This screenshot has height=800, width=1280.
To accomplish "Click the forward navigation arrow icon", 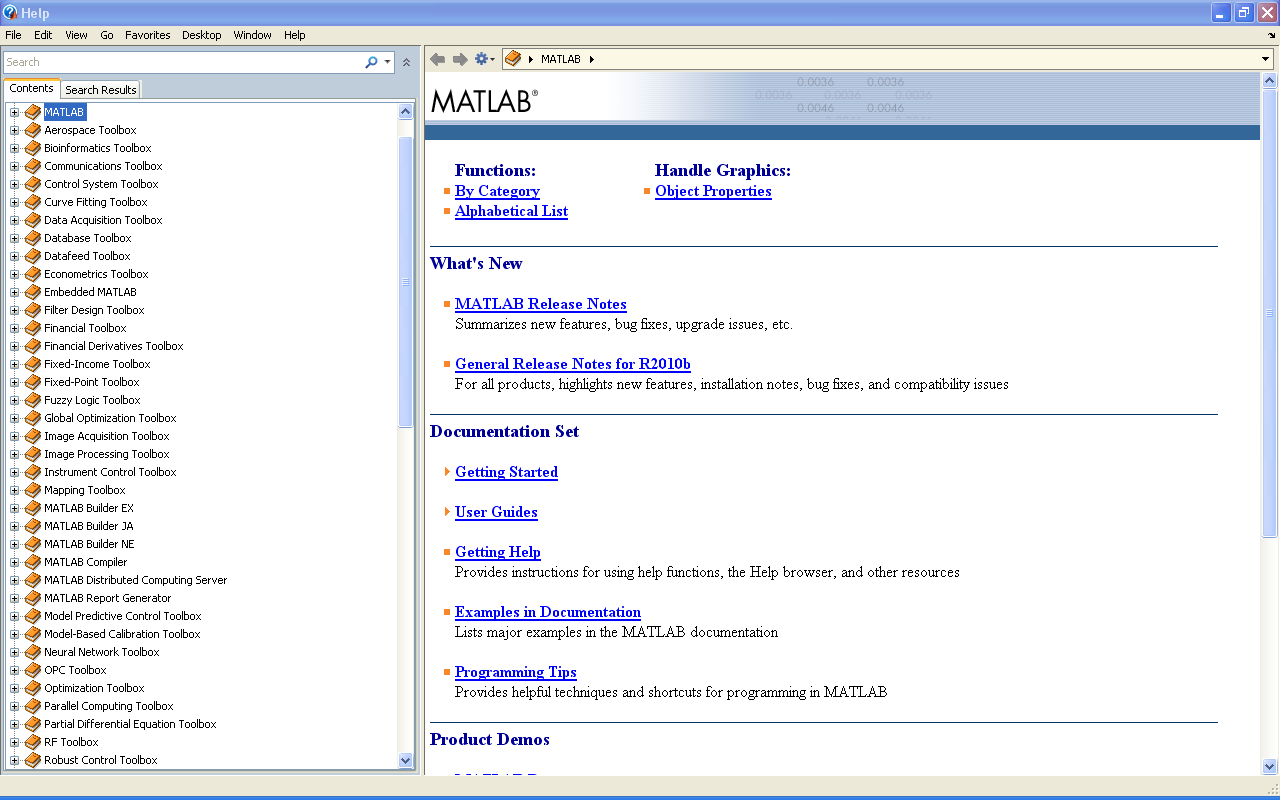I will (x=460, y=59).
